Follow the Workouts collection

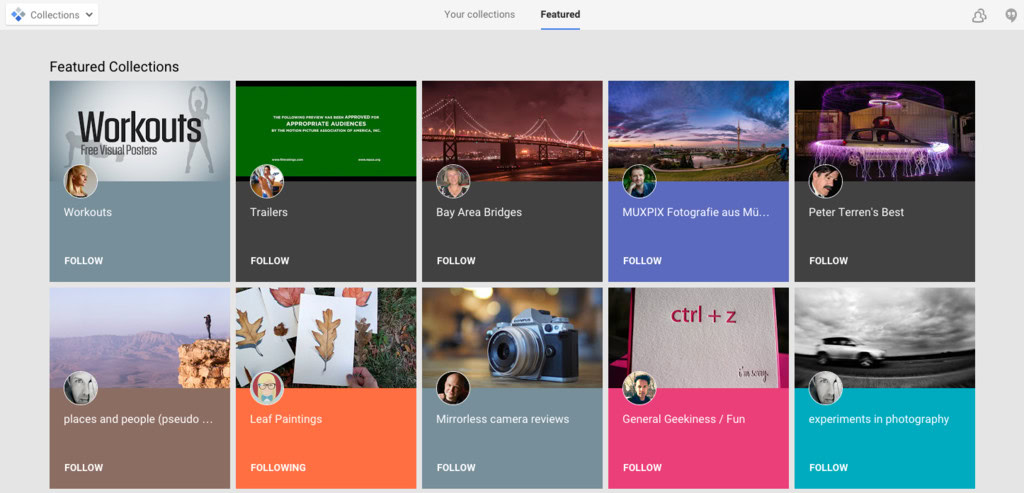84,261
